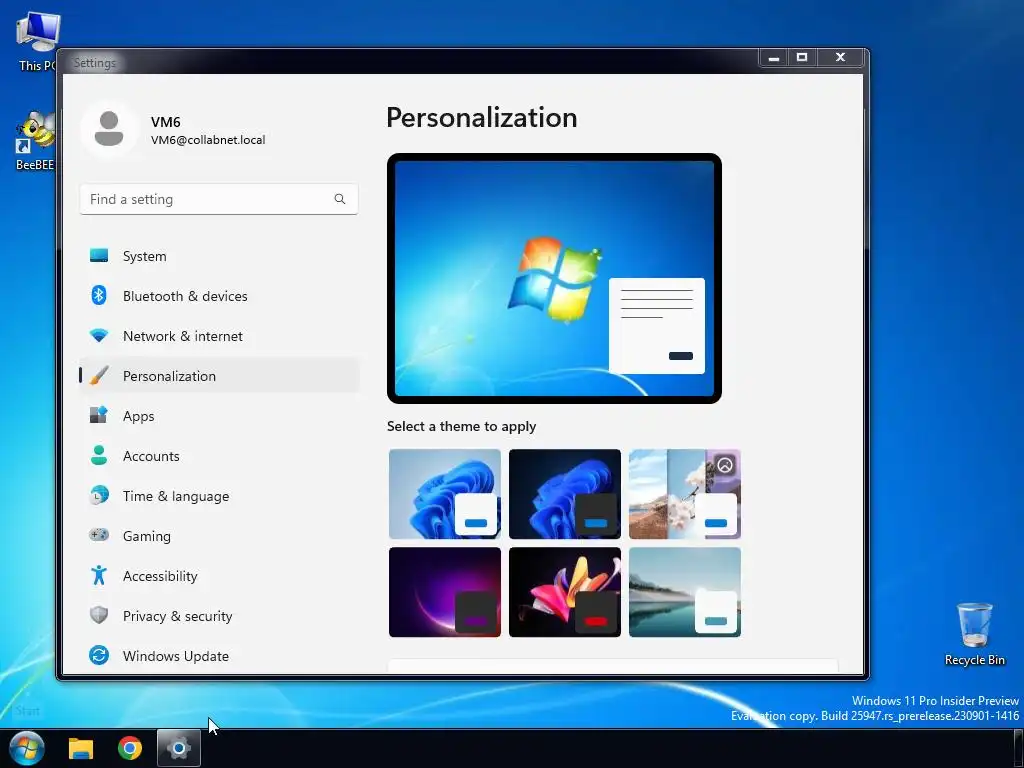The width and height of the screenshot is (1024, 768).
Task: Apply the purple Glow theme
Action: pos(445,592)
